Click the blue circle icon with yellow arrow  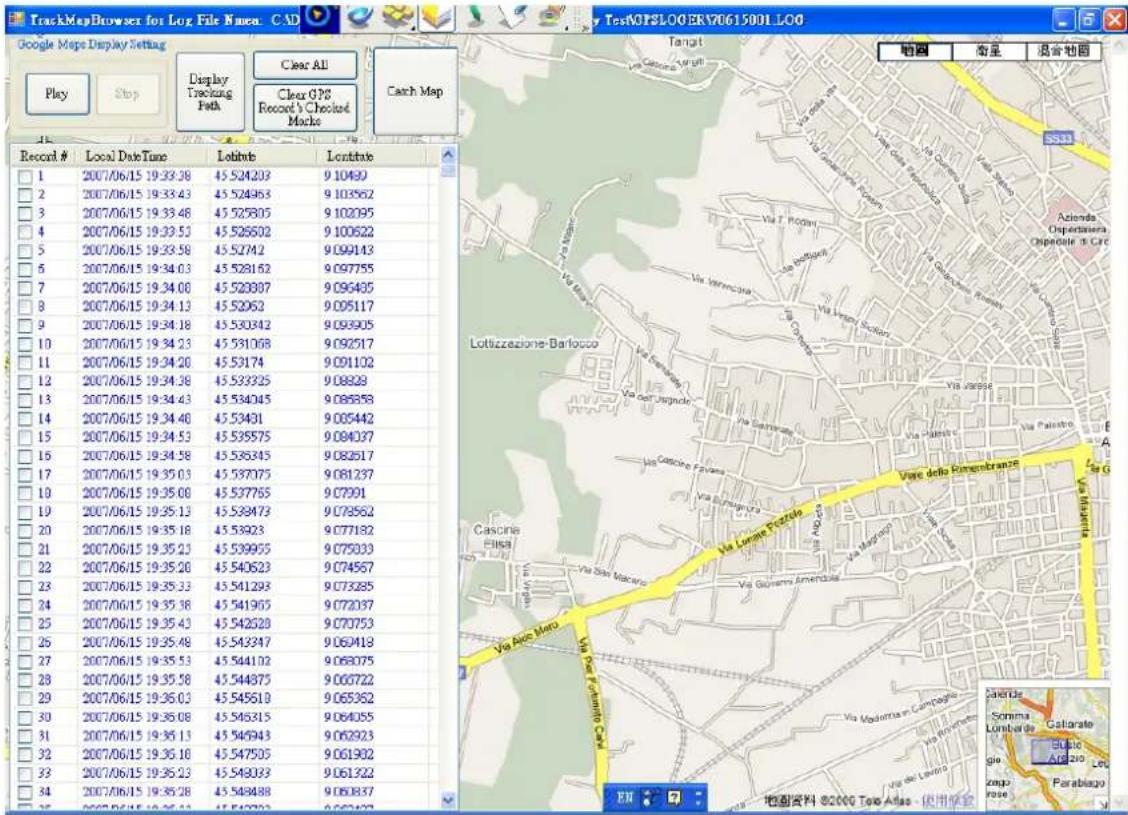319,17
